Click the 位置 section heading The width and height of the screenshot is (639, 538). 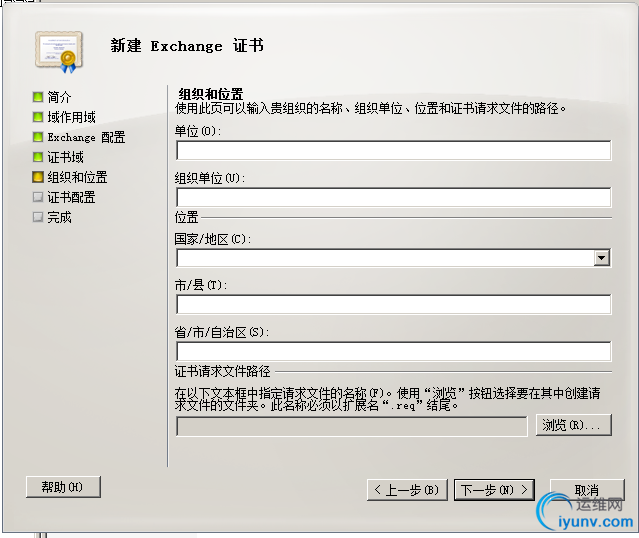pyautogui.click(x=186, y=217)
